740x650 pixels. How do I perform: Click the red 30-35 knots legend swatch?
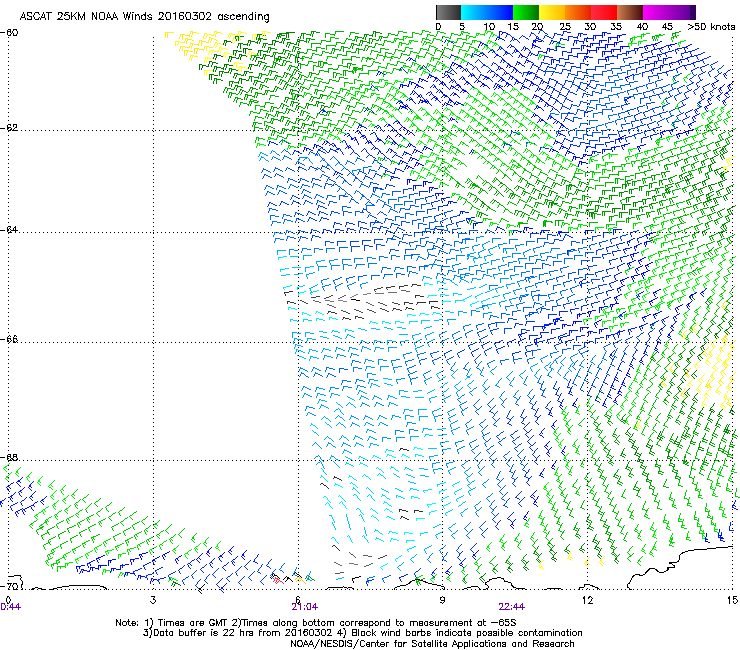pyautogui.click(x=604, y=12)
